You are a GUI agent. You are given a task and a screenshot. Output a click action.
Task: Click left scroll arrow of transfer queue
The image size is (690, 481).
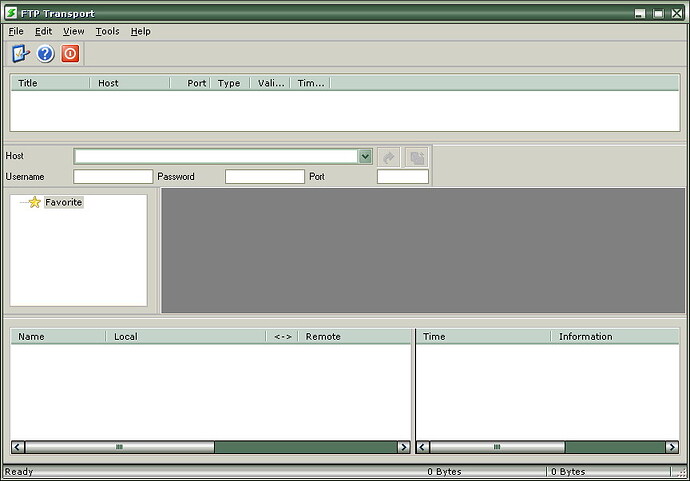point(18,447)
